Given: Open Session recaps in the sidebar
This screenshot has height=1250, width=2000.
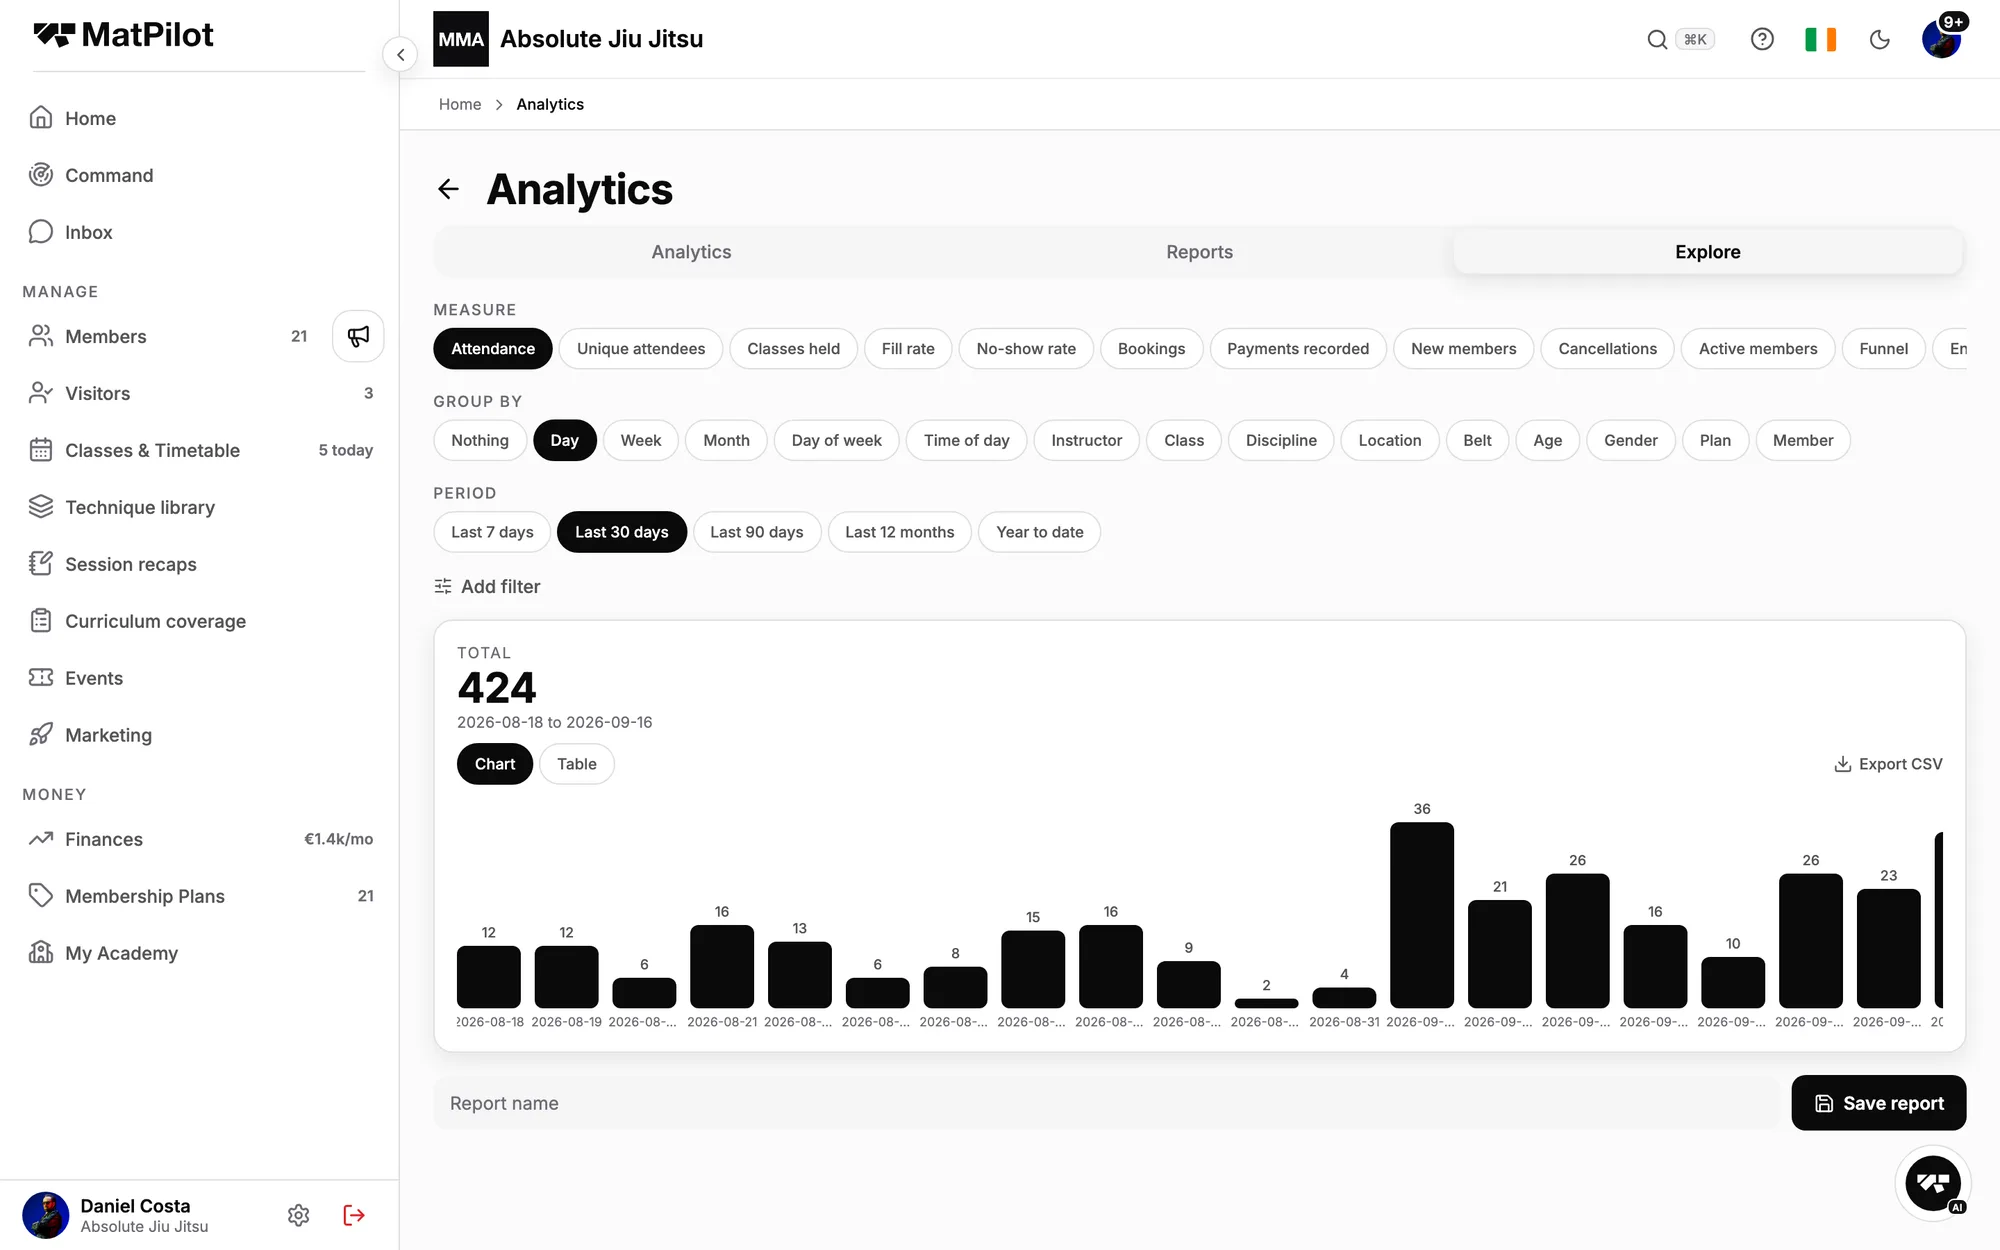Looking at the screenshot, I should 200,564.
